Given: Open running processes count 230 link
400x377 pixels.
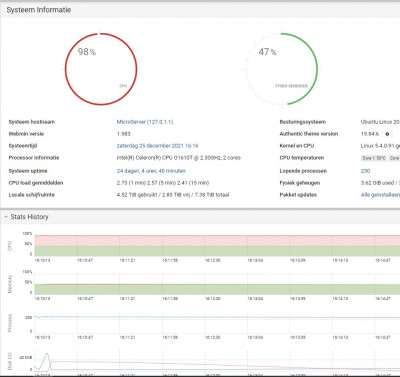Looking at the screenshot, I should pos(365,171).
